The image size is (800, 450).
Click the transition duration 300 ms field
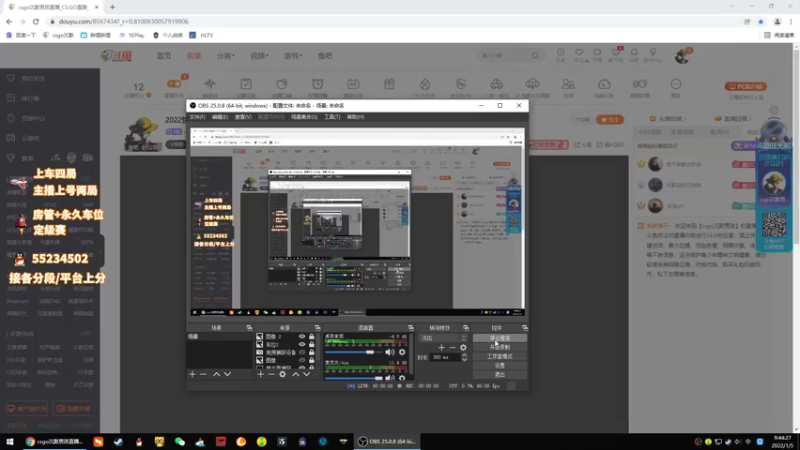coord(445,357)
